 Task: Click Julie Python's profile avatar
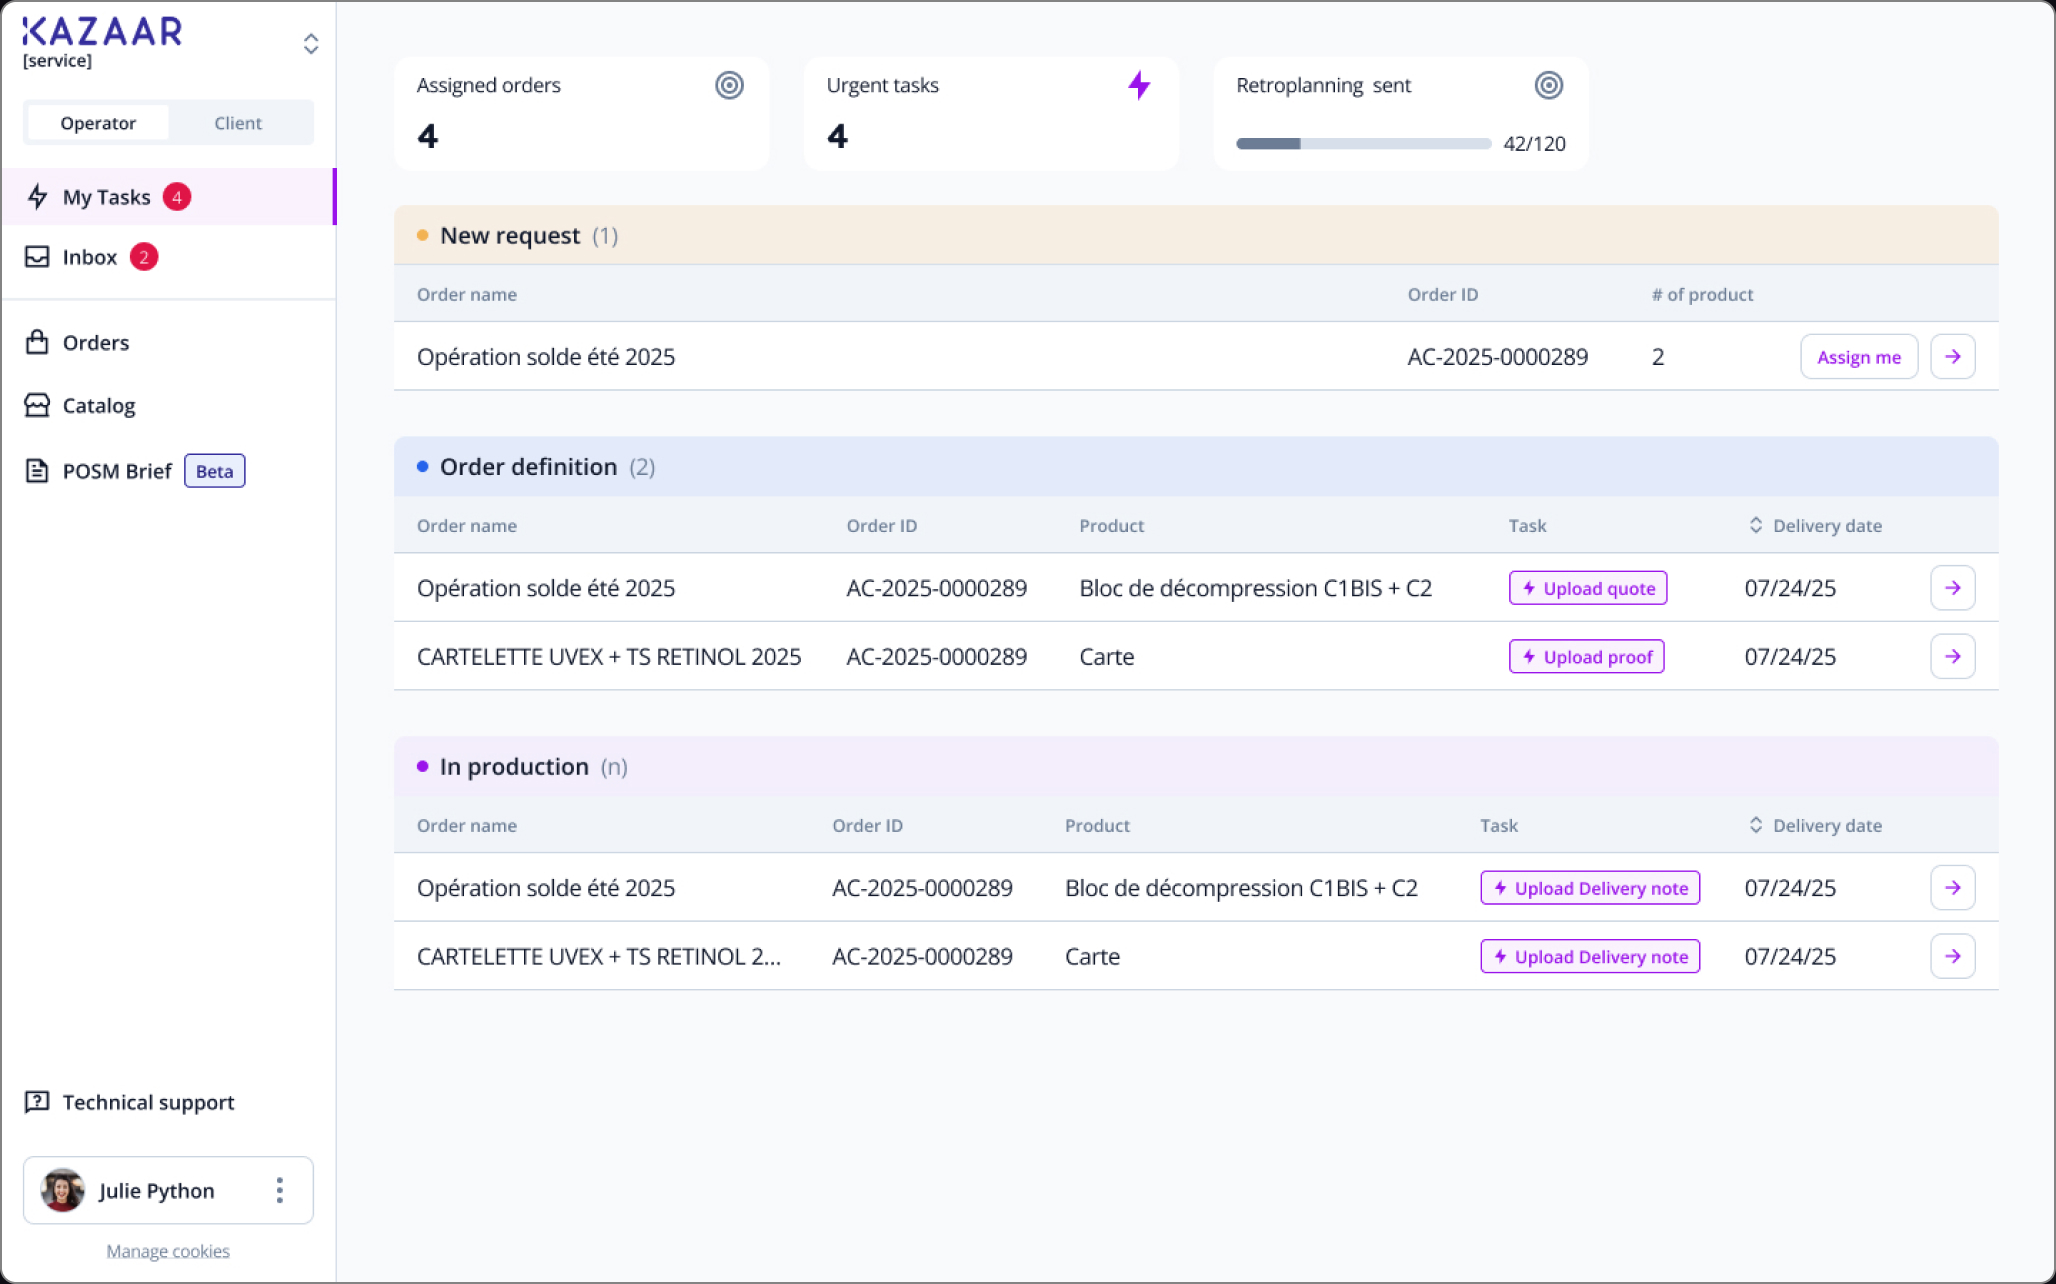tap(63, 1190)
